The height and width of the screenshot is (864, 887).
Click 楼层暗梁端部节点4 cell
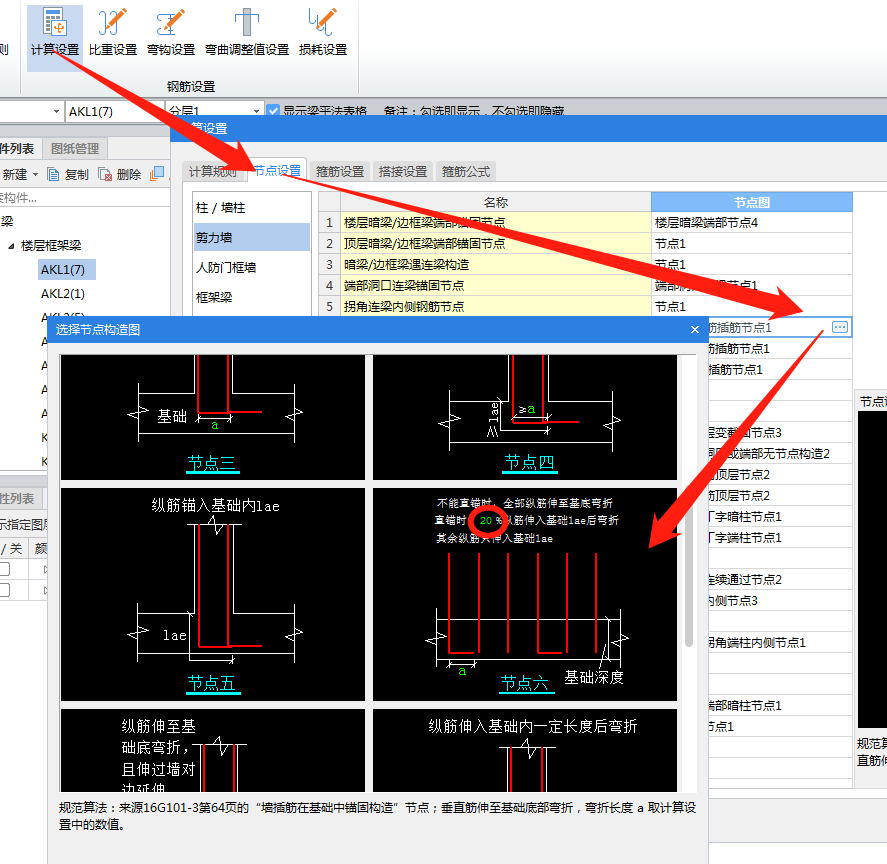click(x=752, y=222)
